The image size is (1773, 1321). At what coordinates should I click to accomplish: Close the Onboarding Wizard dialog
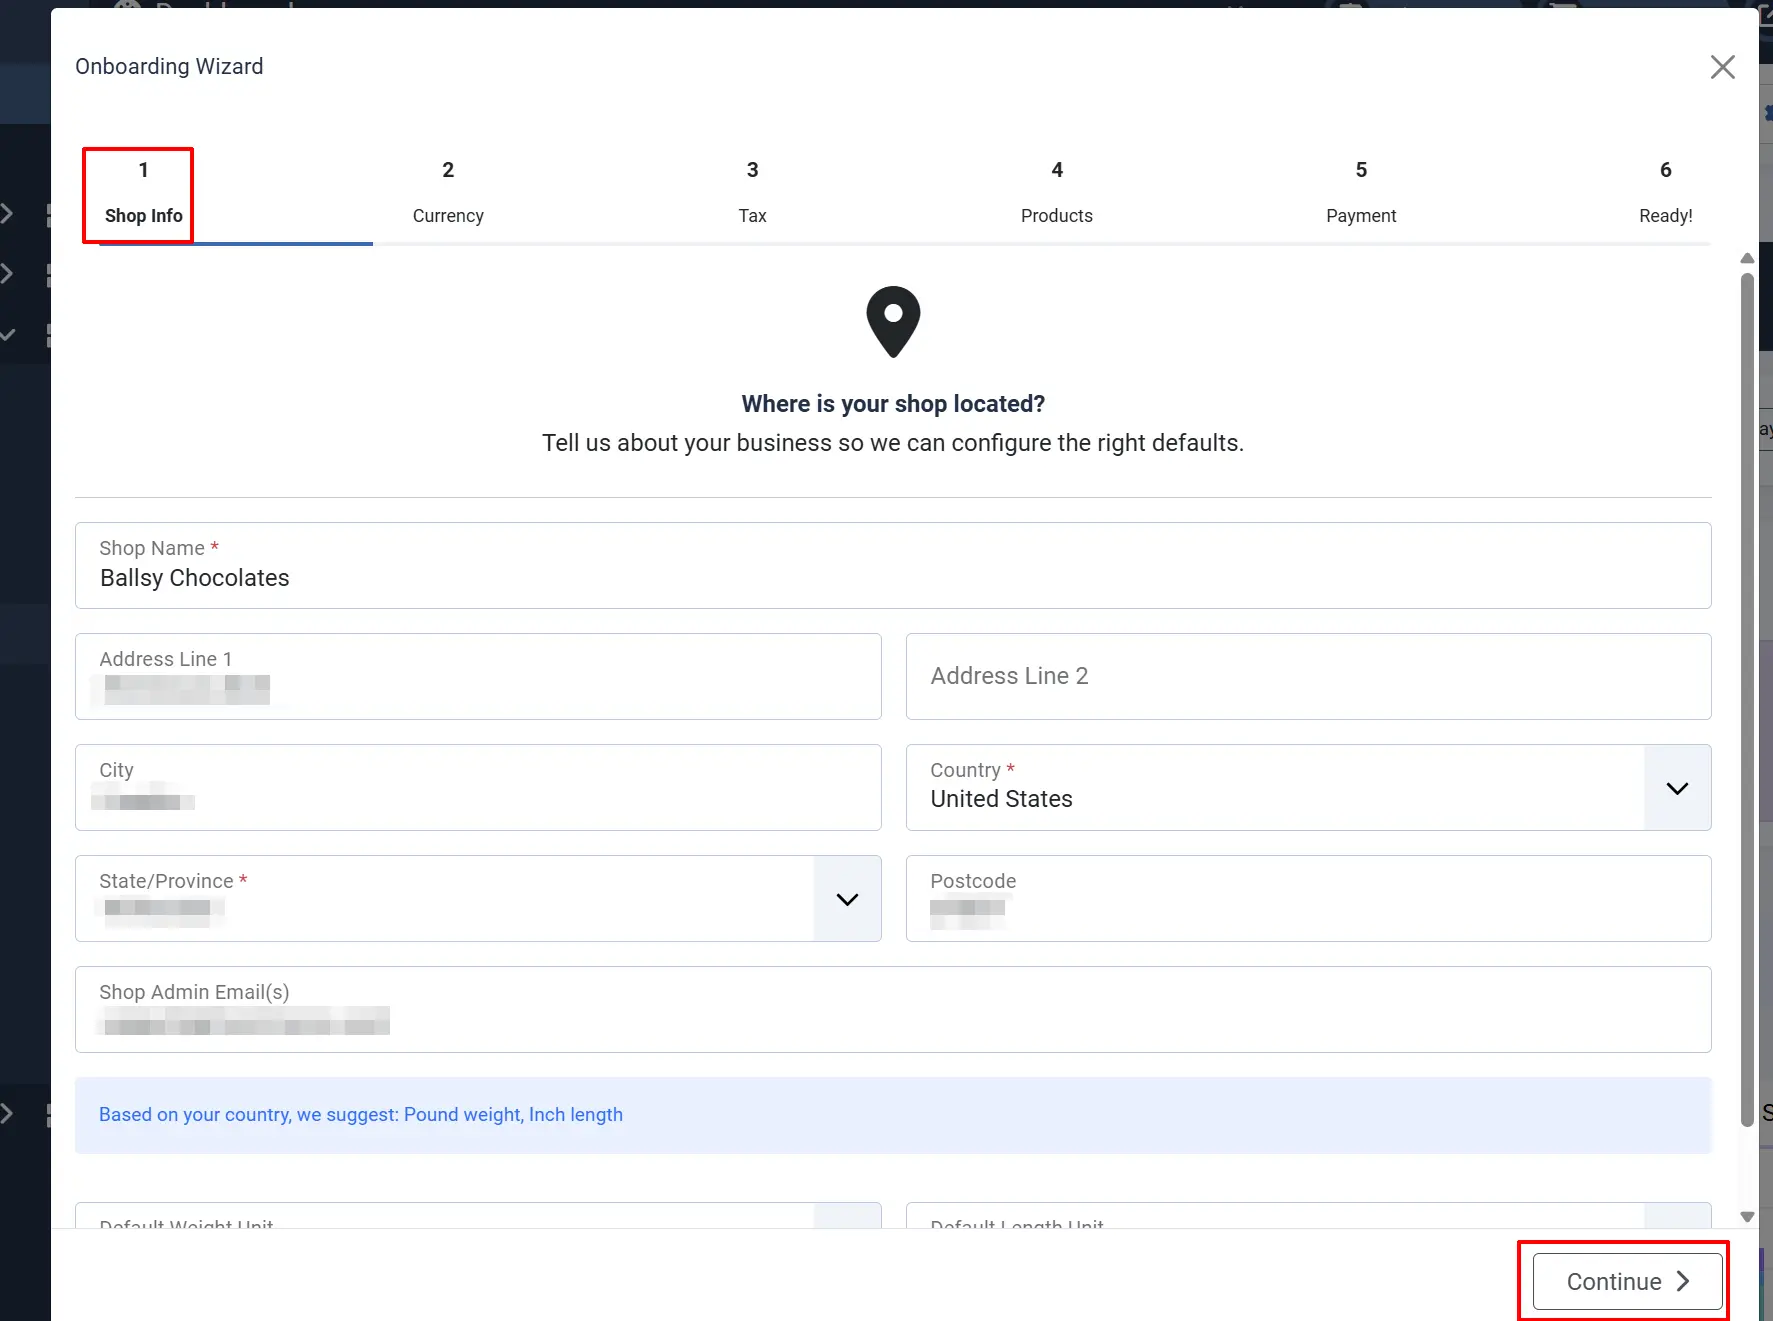[1722, 67]
